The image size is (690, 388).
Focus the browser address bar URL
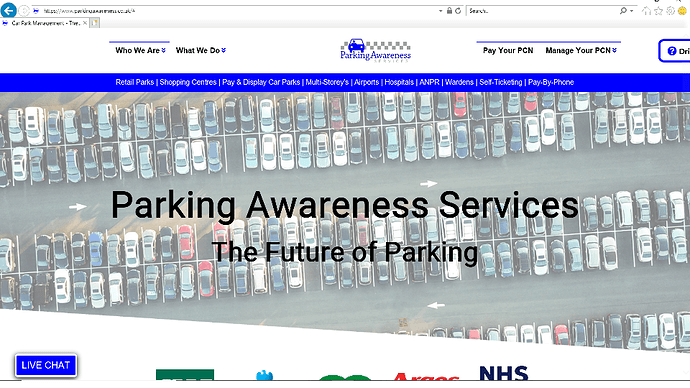(x=89, y=11)
